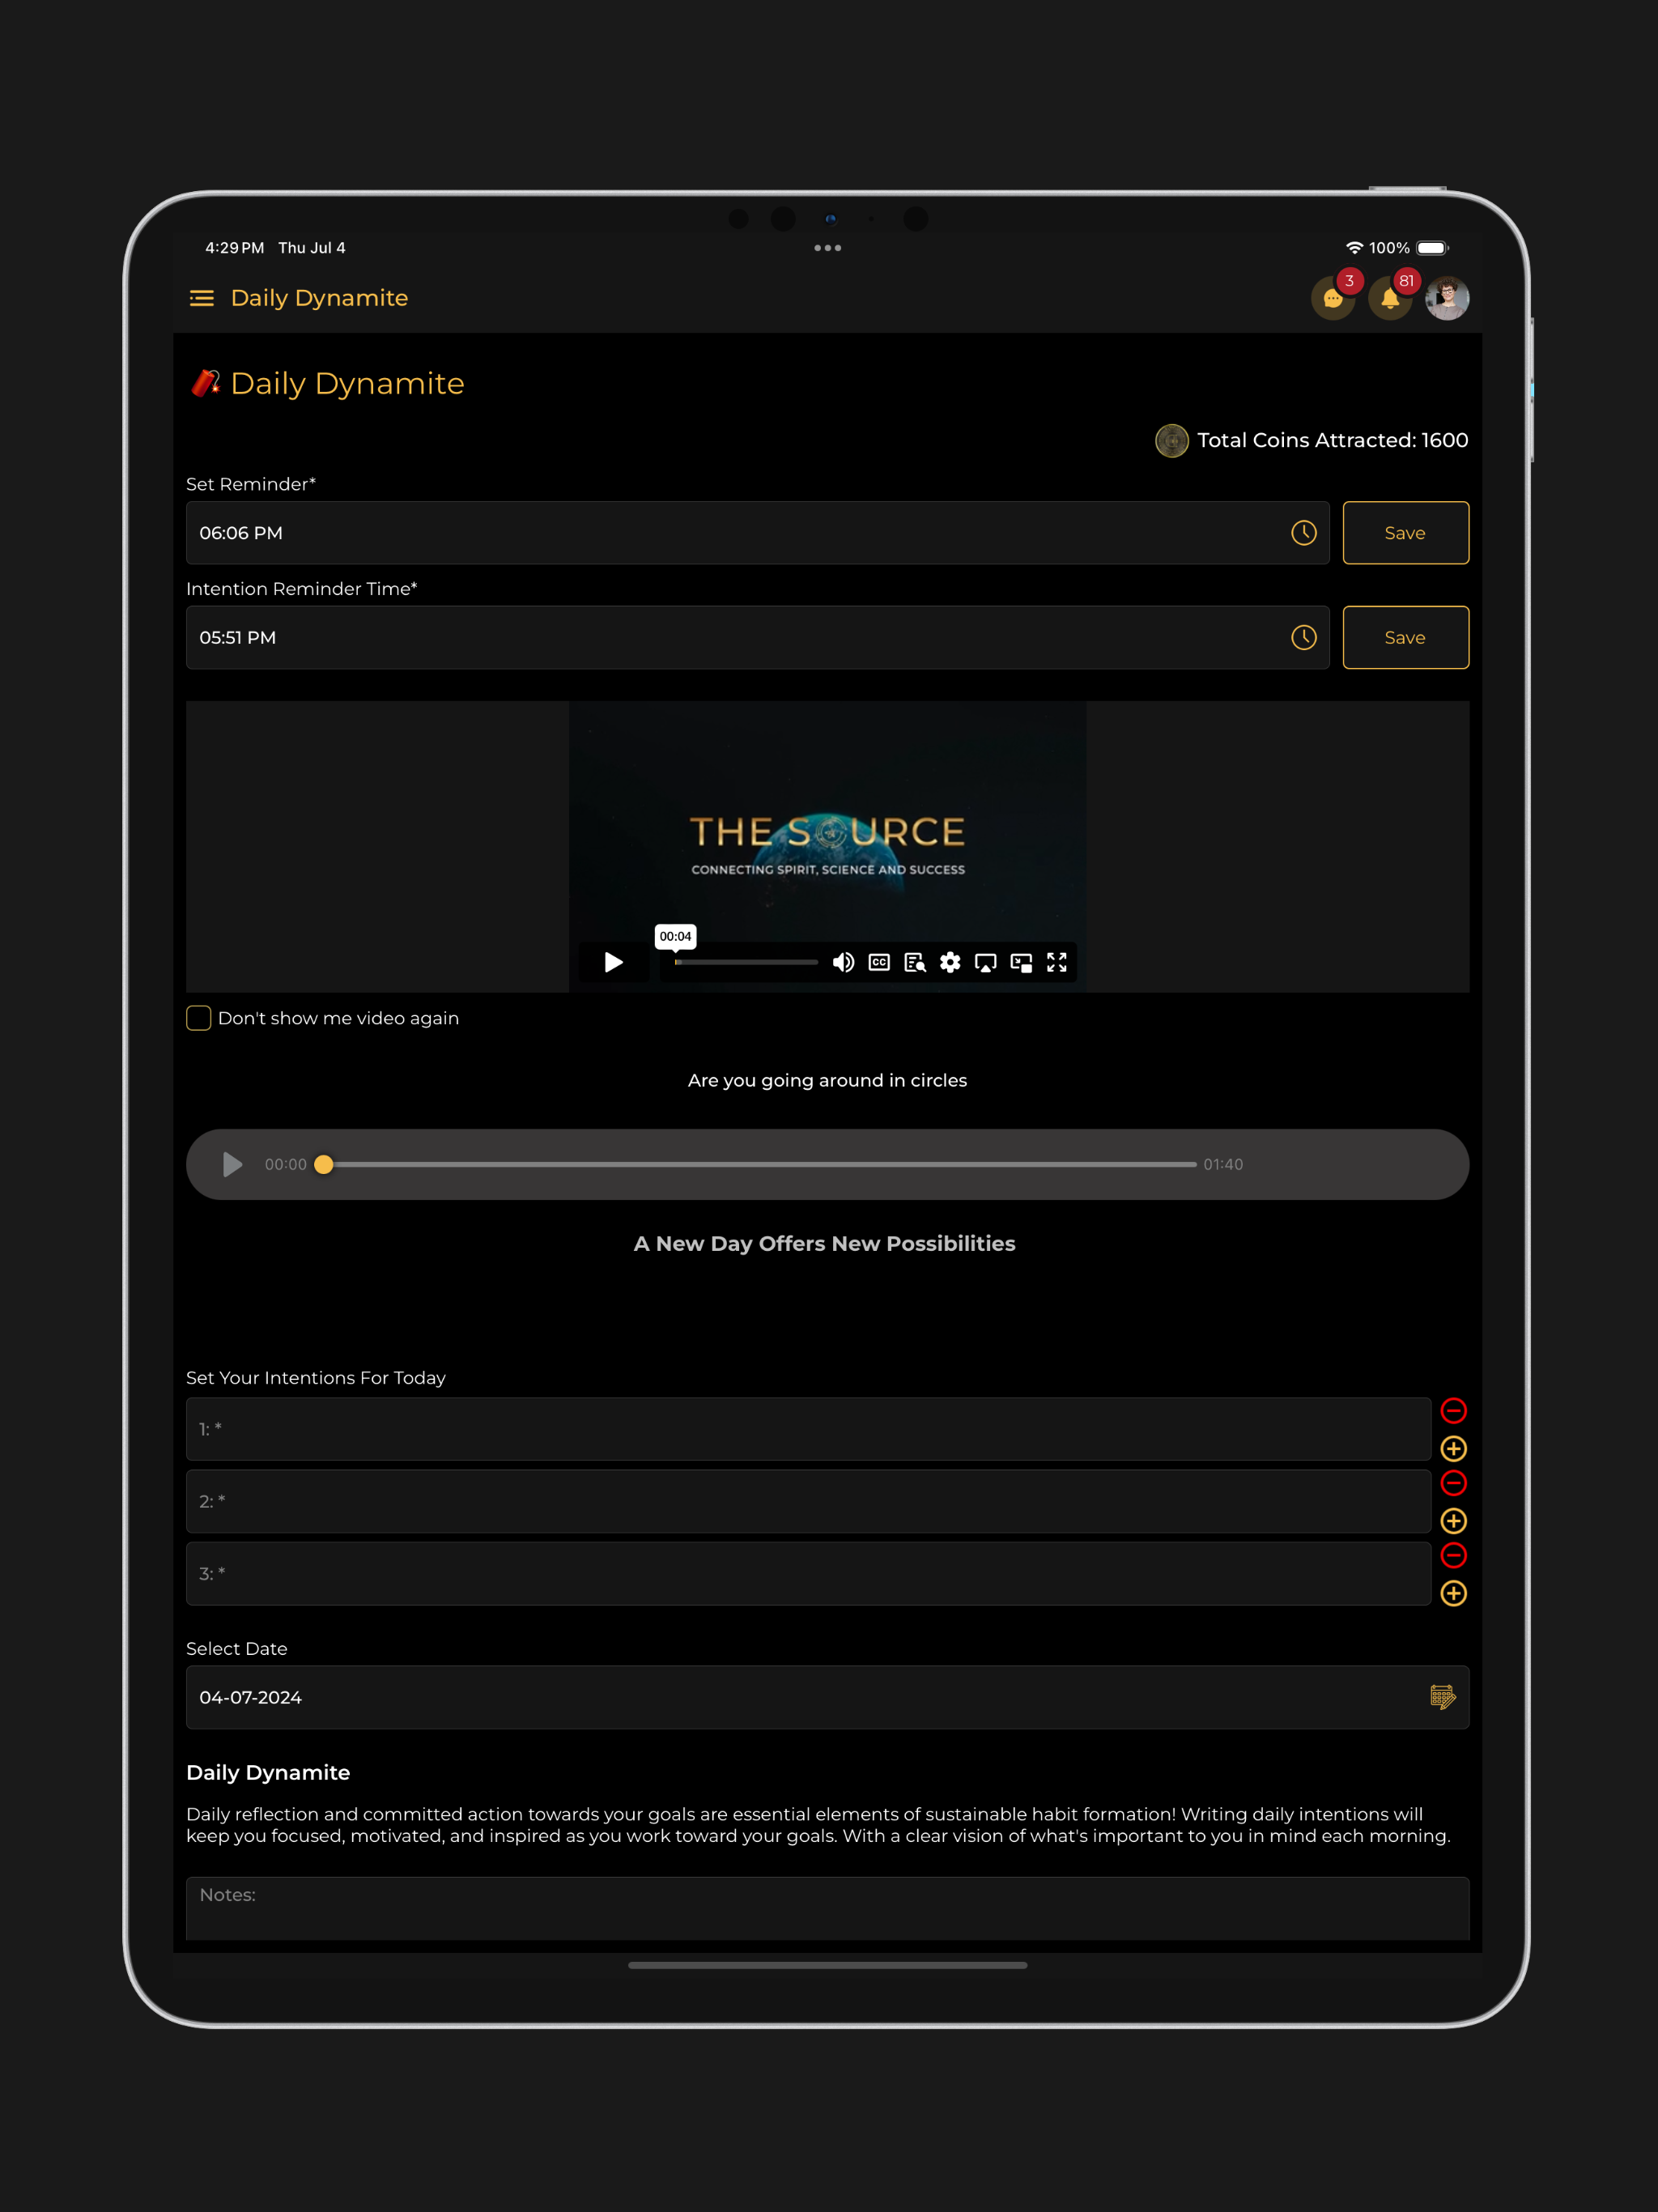Image resolution: width=1658 pixels, height=2212 pixels.
Task: Open chat messages with 3 badge
Action: pos(1334,298)
